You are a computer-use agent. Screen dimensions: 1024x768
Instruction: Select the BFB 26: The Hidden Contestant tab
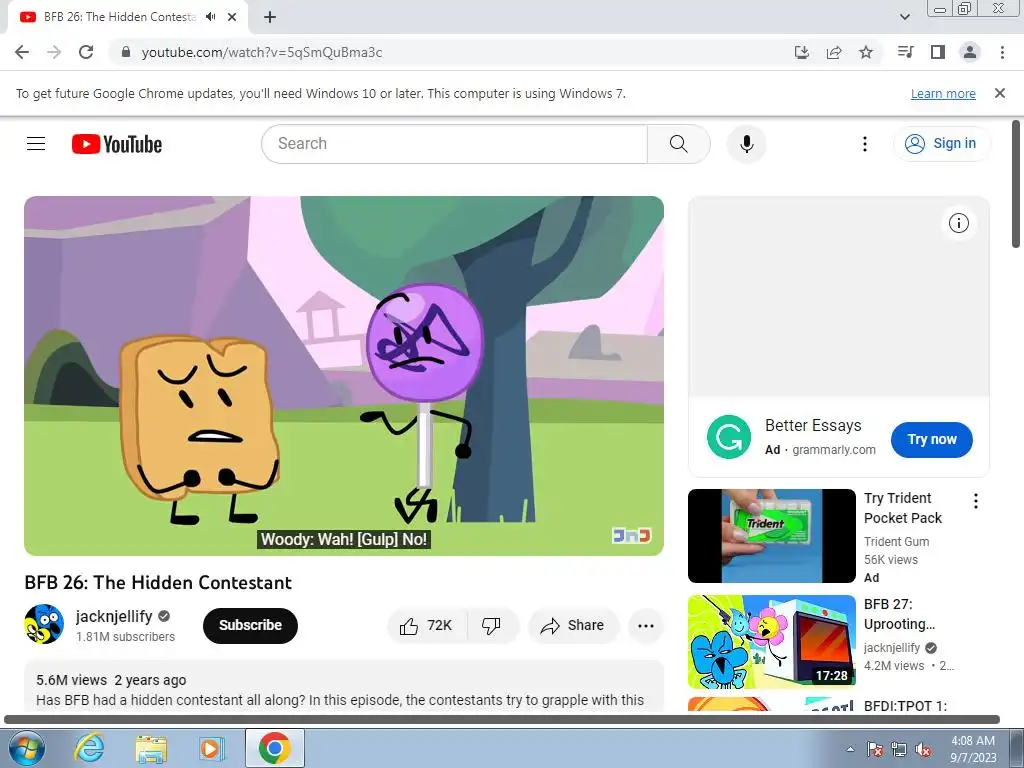(x=120, y=17)
